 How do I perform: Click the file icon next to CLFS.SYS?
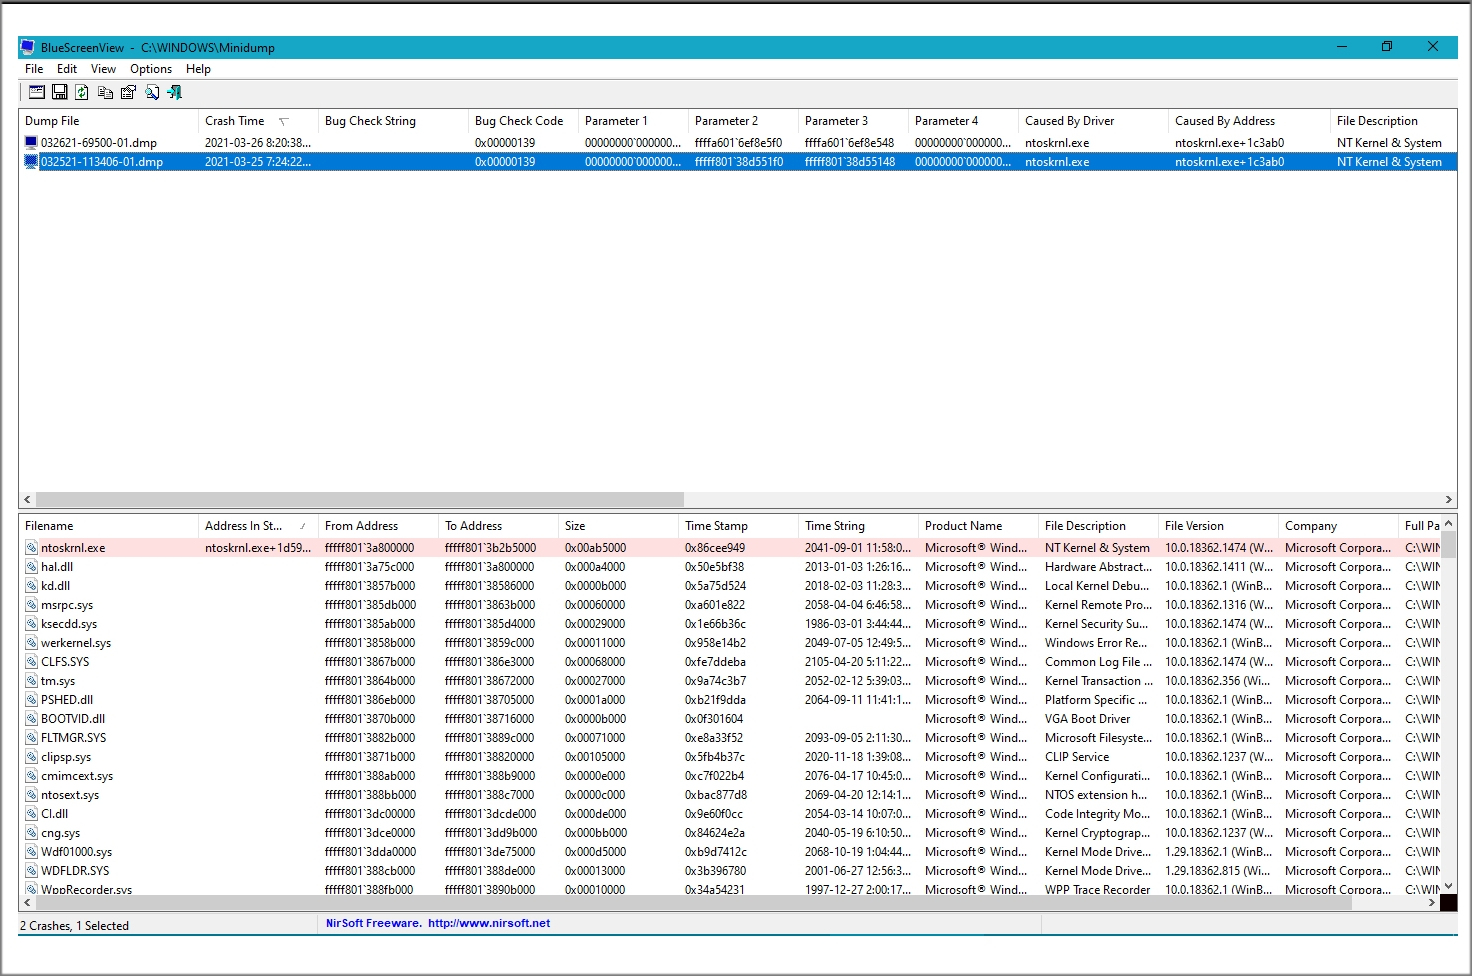[32, 662]
